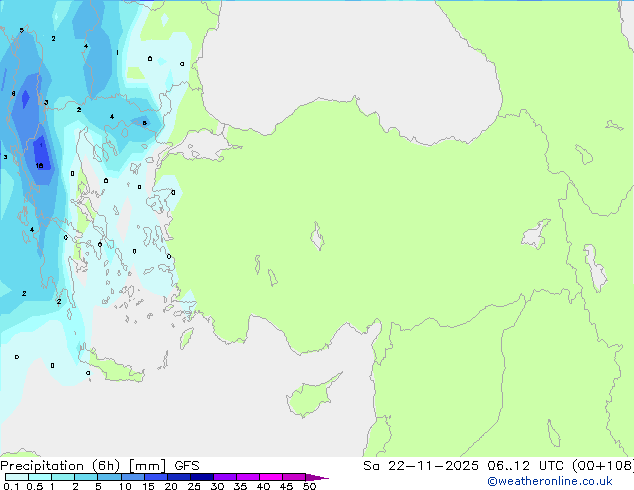Click the 25–30 mm legend color swatch
The height and width of the screenshot is (490, 634).
click(201, 477)
